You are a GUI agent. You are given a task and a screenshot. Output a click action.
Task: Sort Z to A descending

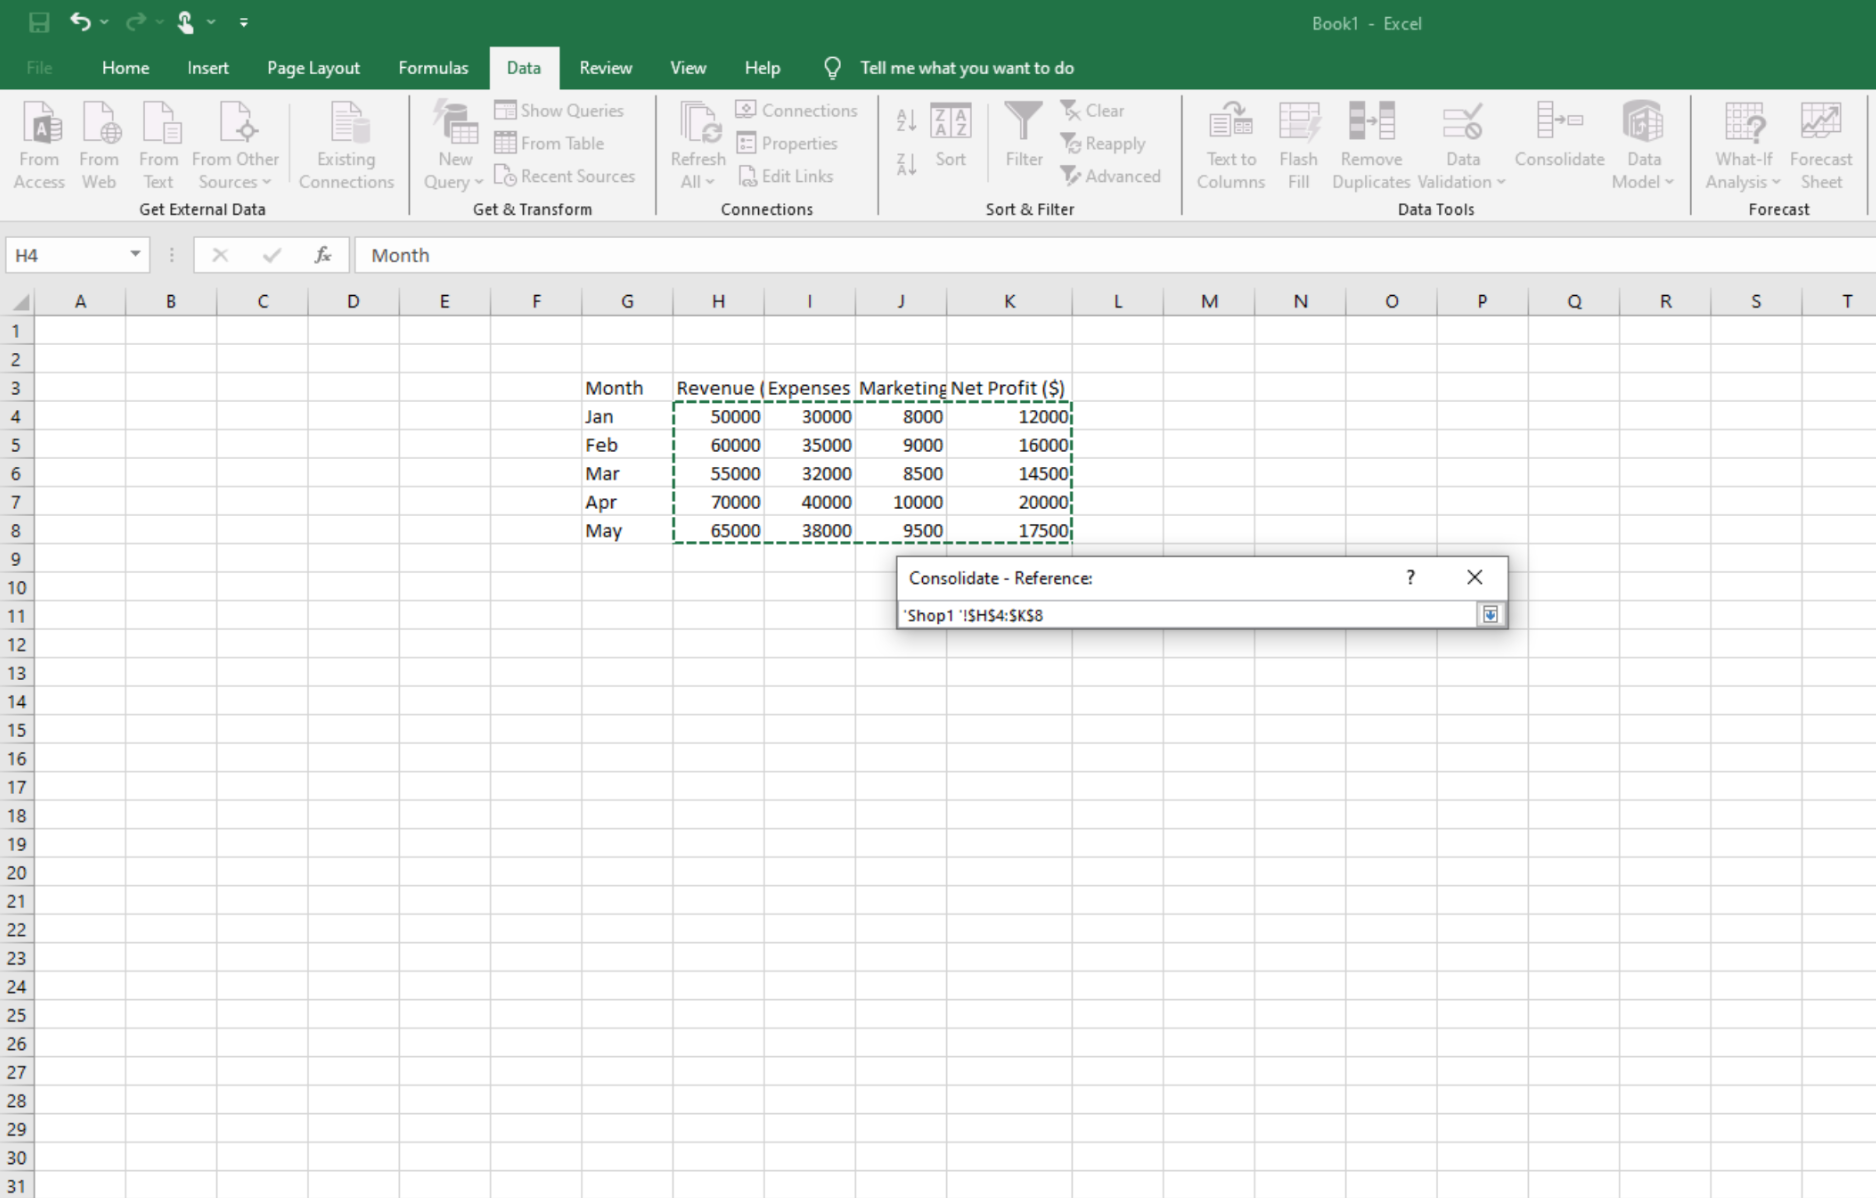tap(906, 163)
